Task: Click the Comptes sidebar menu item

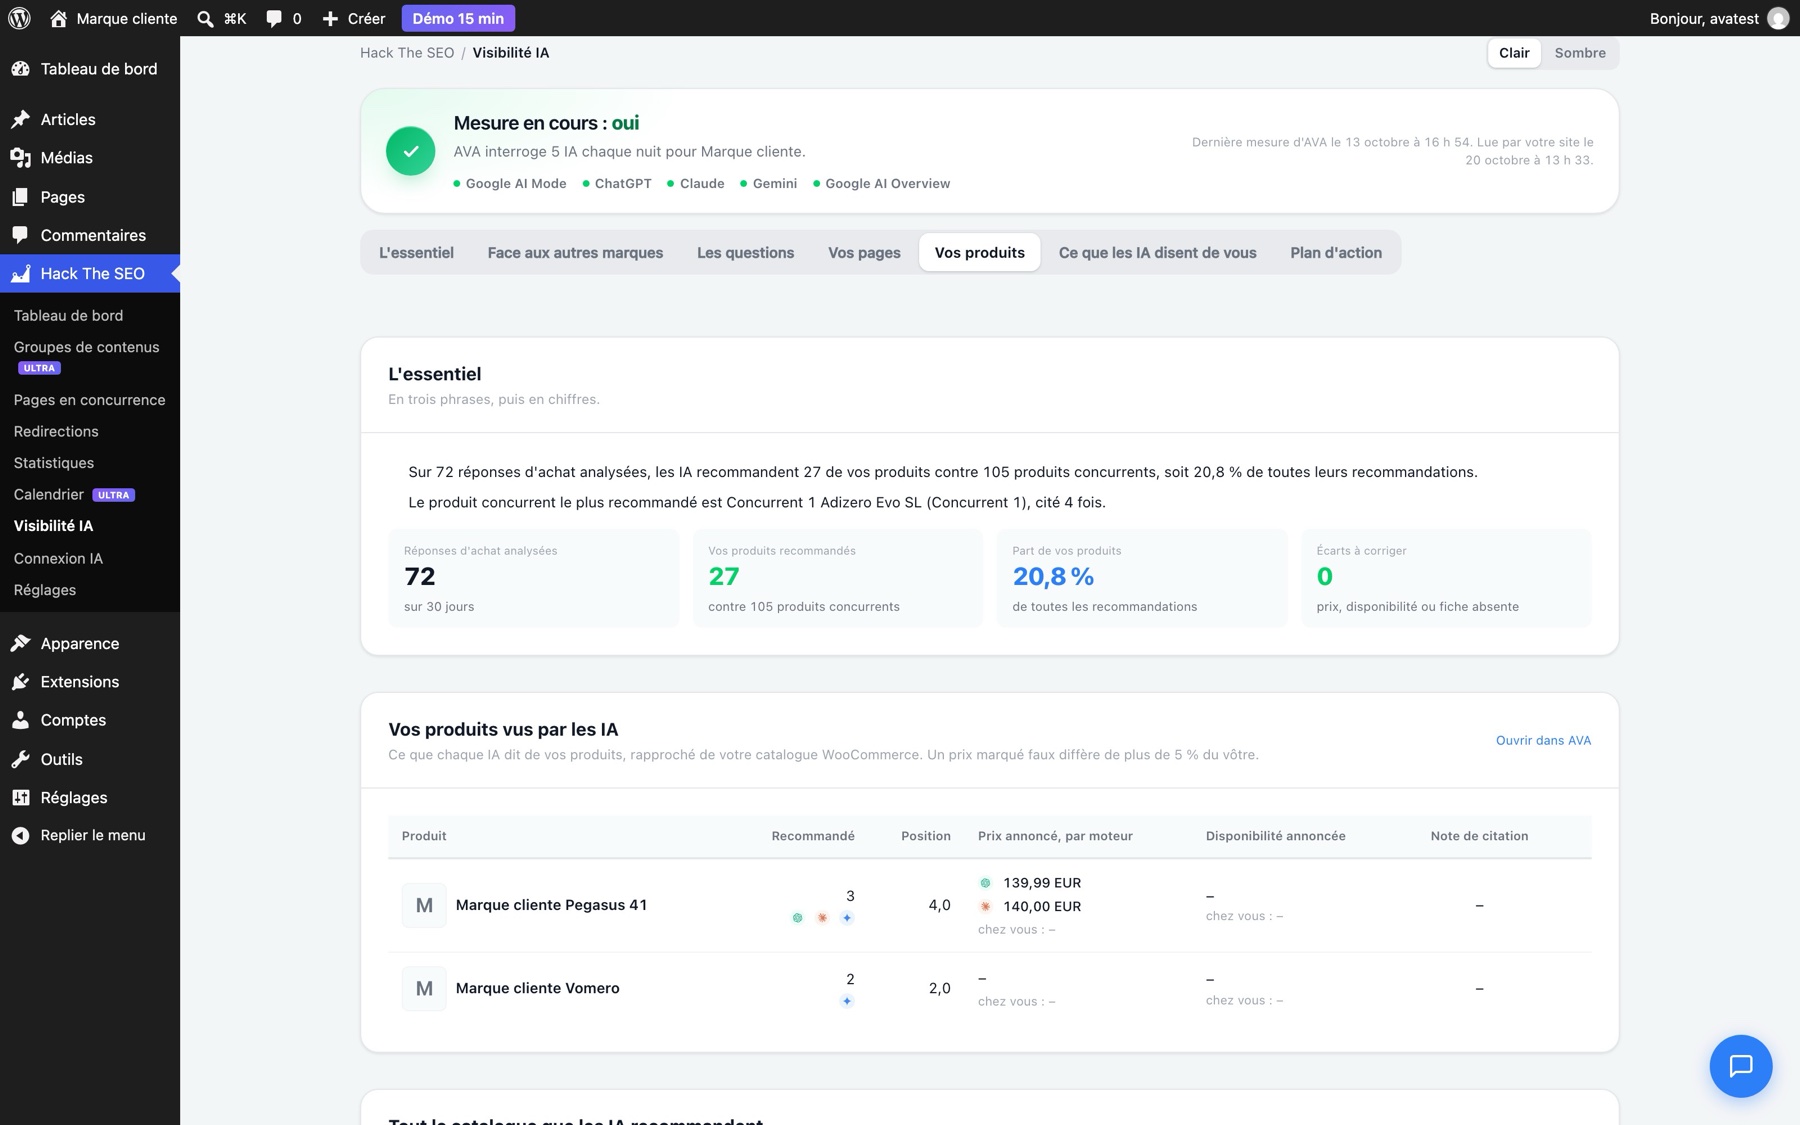Action: click(x=90, y=720)
